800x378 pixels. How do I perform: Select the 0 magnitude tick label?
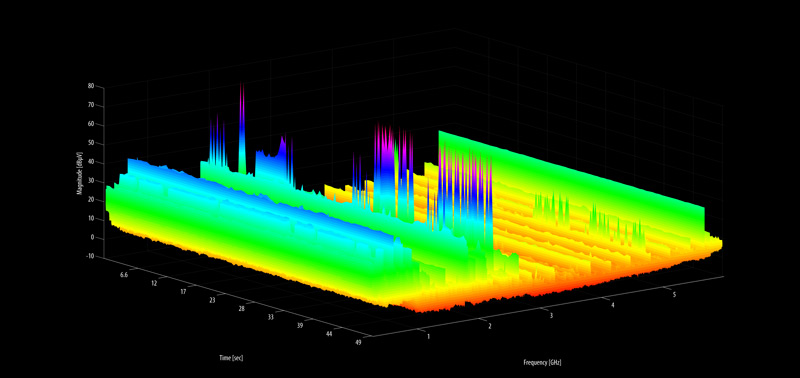93,237
